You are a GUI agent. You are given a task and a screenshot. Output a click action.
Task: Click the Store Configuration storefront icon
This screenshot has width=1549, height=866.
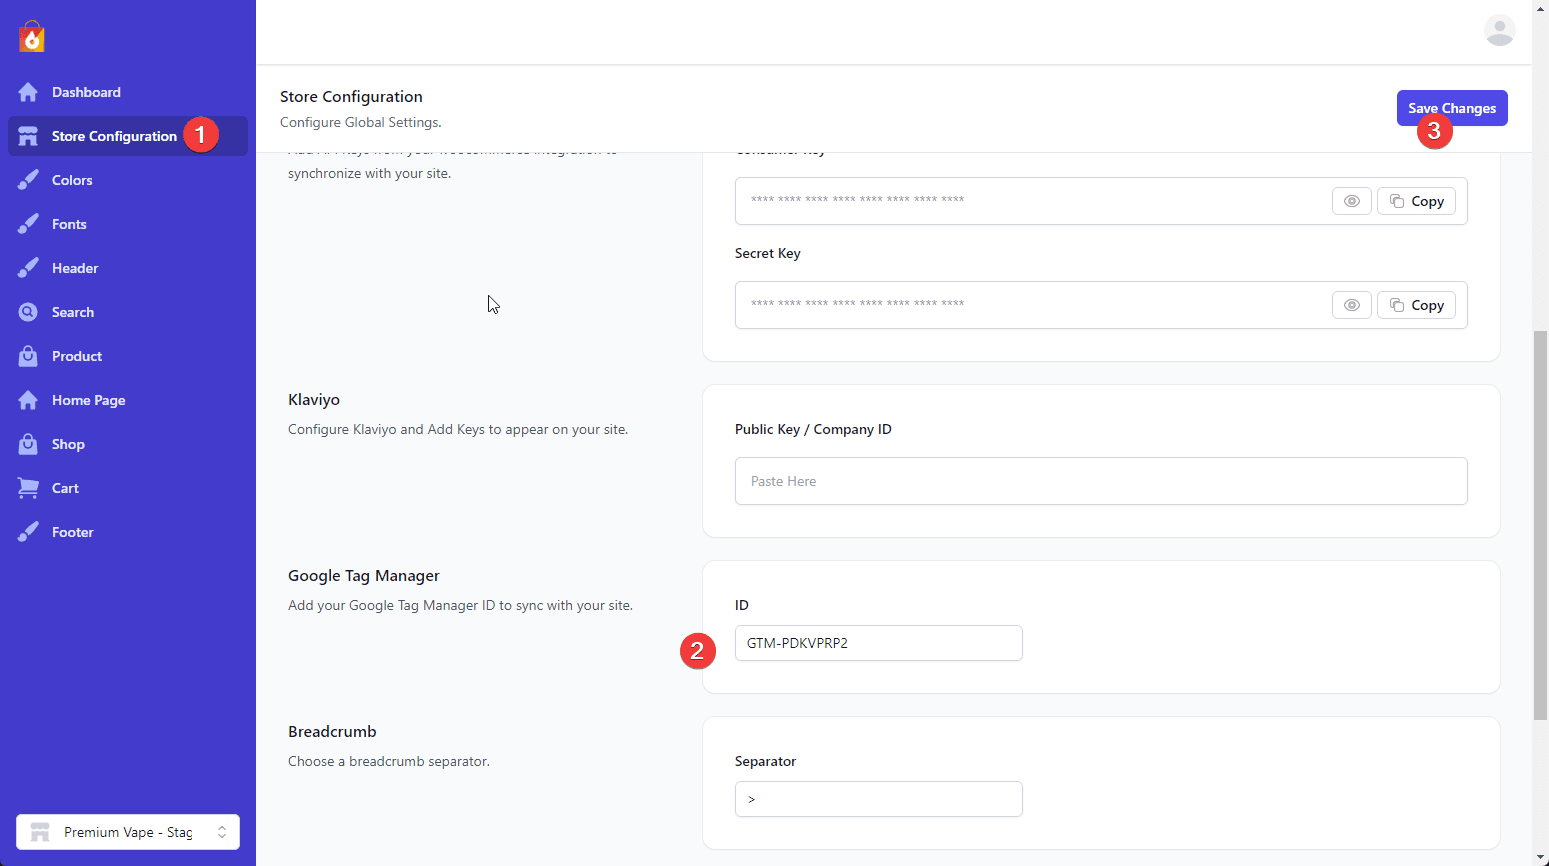click(28, 136)
